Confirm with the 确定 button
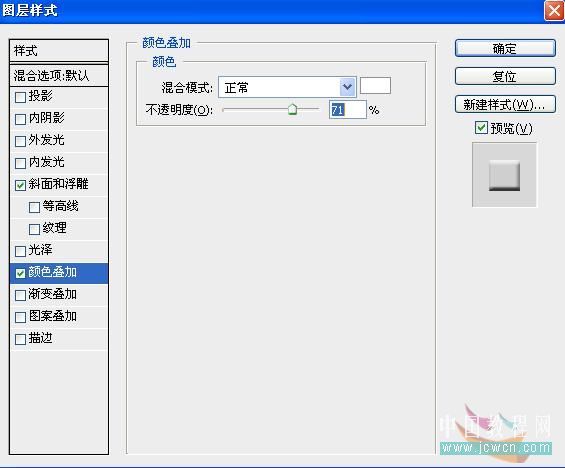Screen dimensions: 565x468 (505, 48)
